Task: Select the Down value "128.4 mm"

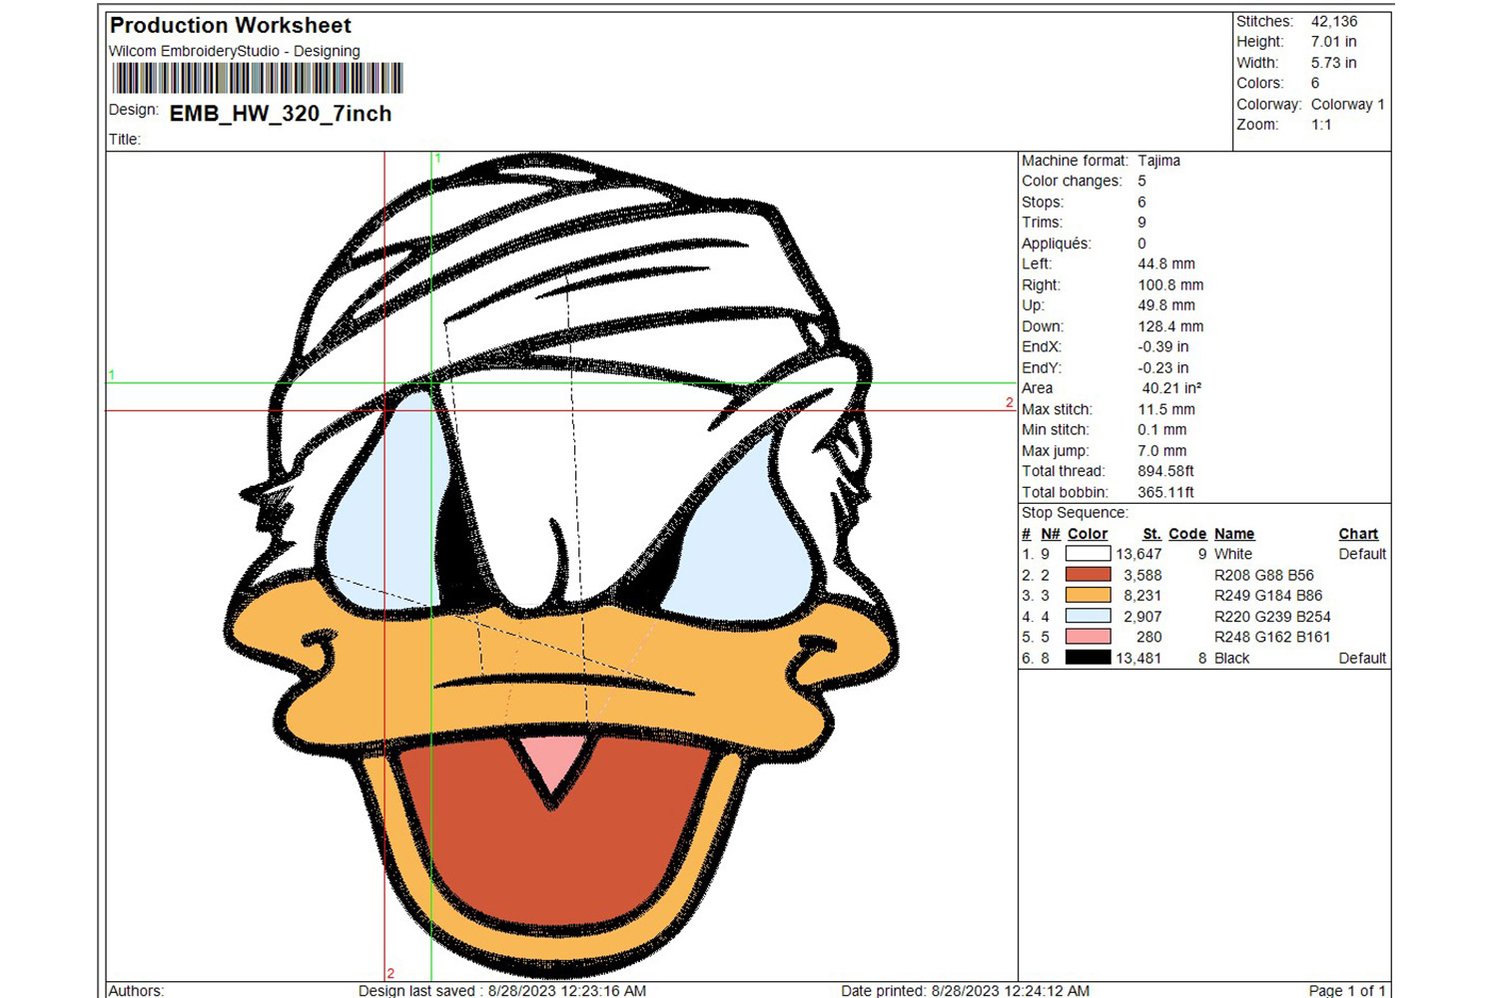Action: tap(1171, 326)
